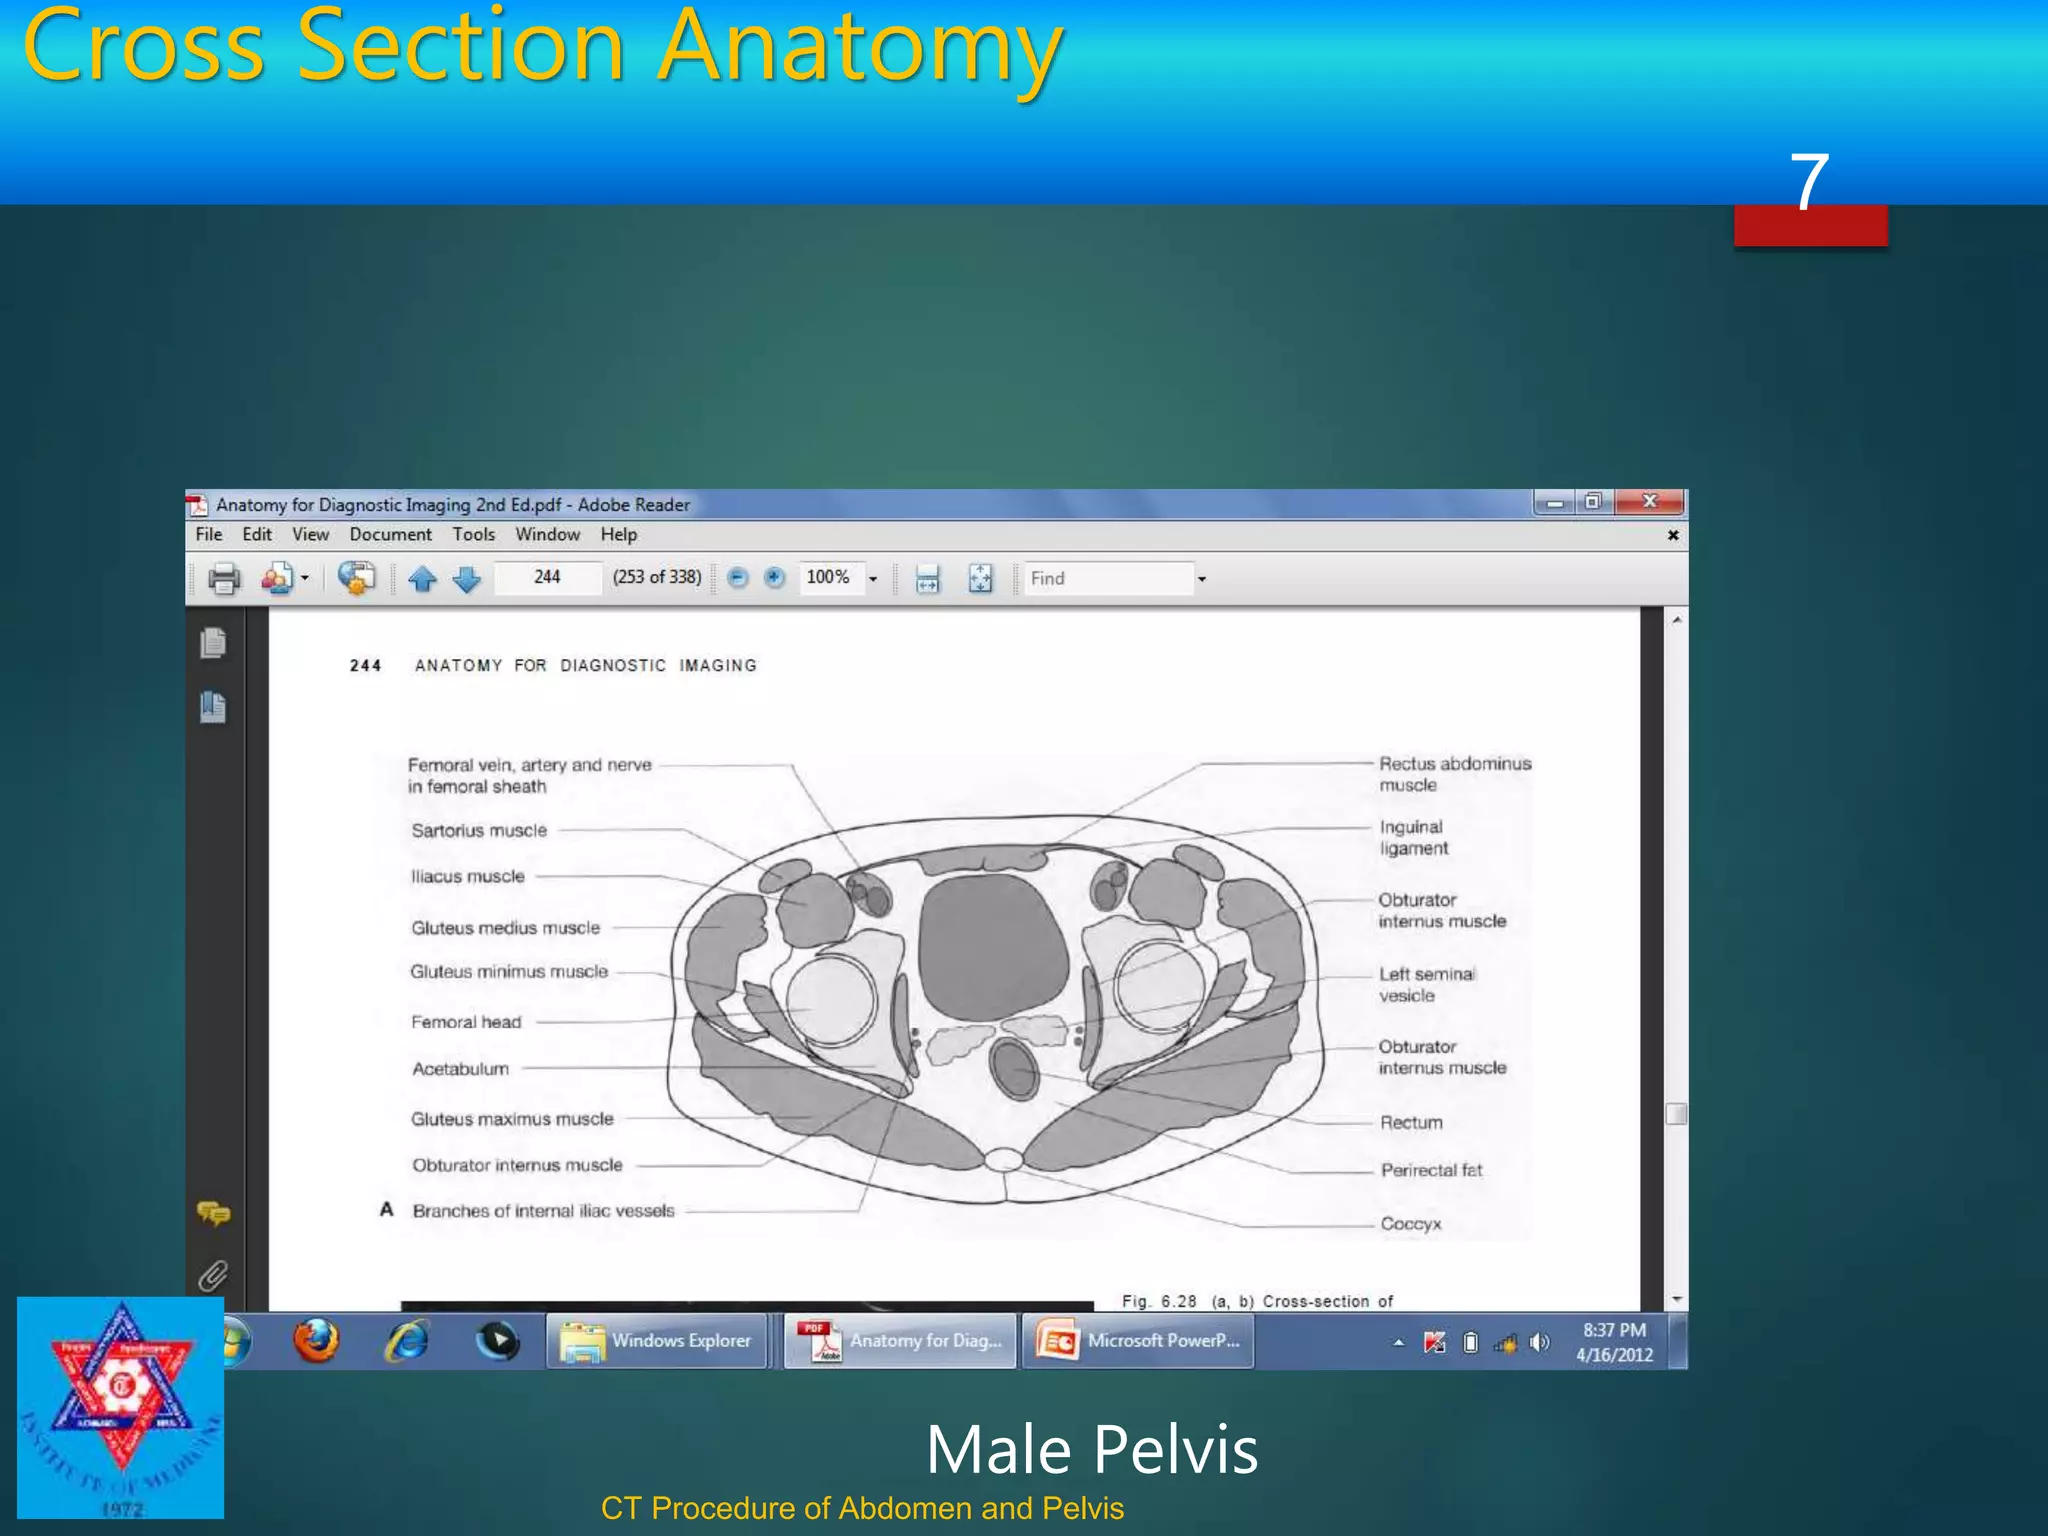Select the fit full page icon
The image size is (2048, 1536).
pos(981,578)
